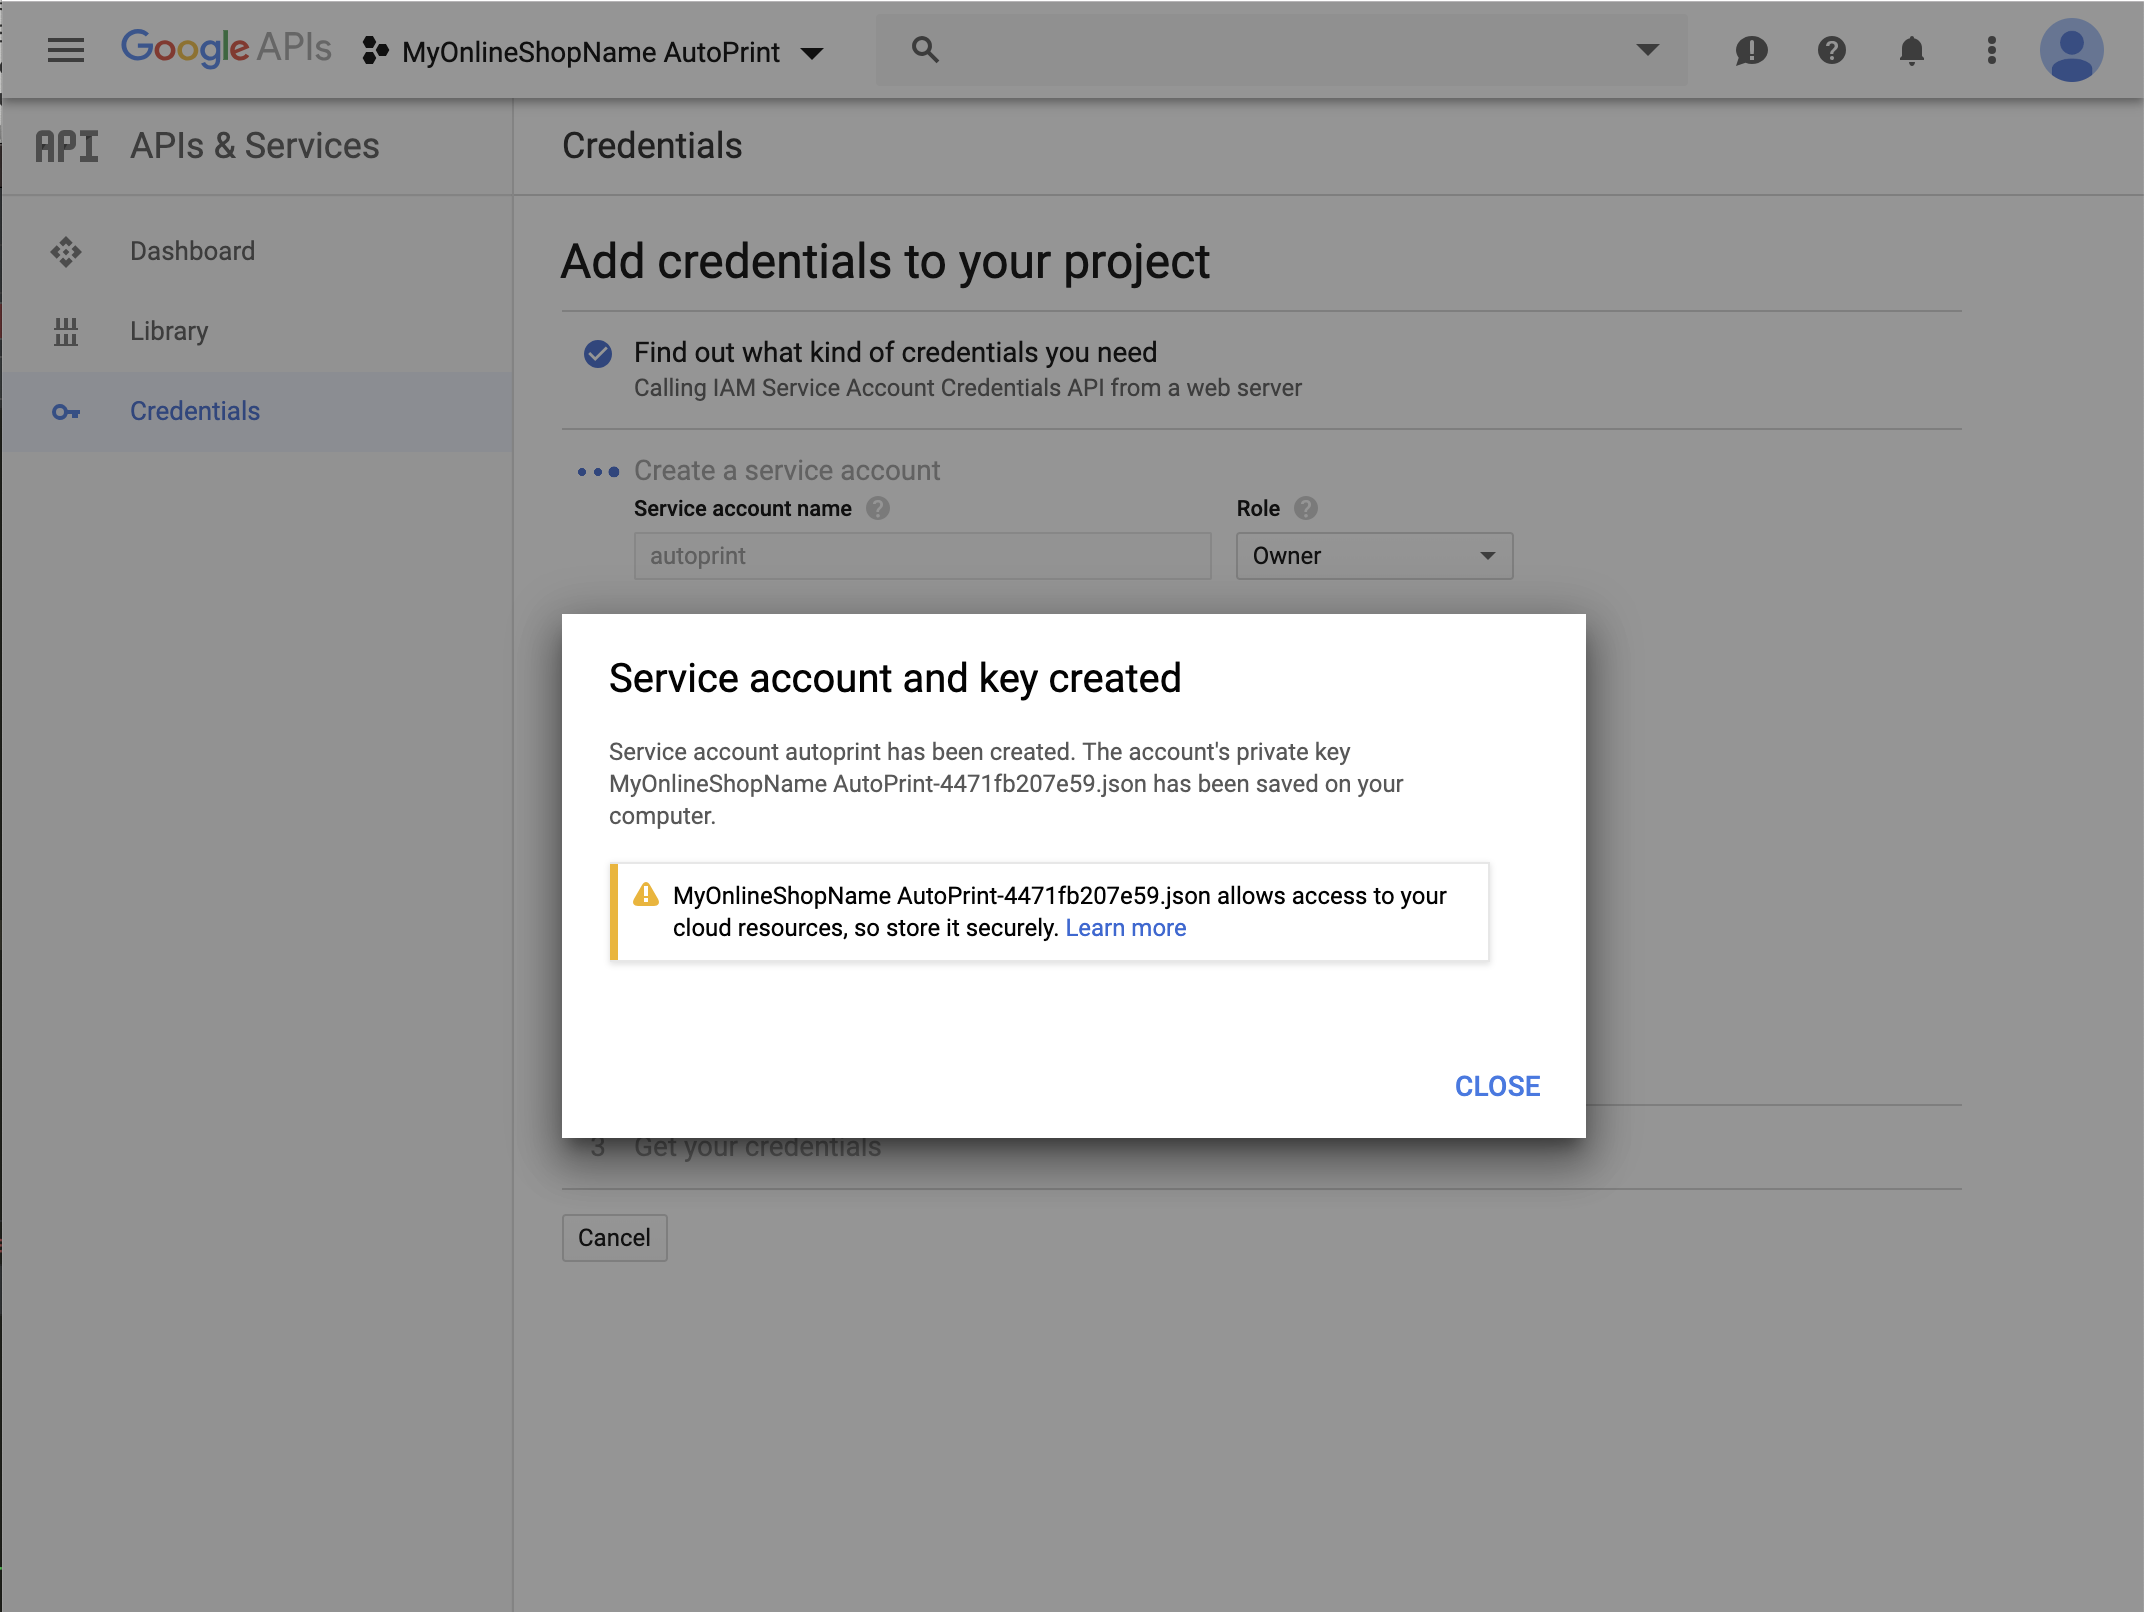Click the Credentials page header
This screenshot has height=1612, width=2144.
click(652, 146)
